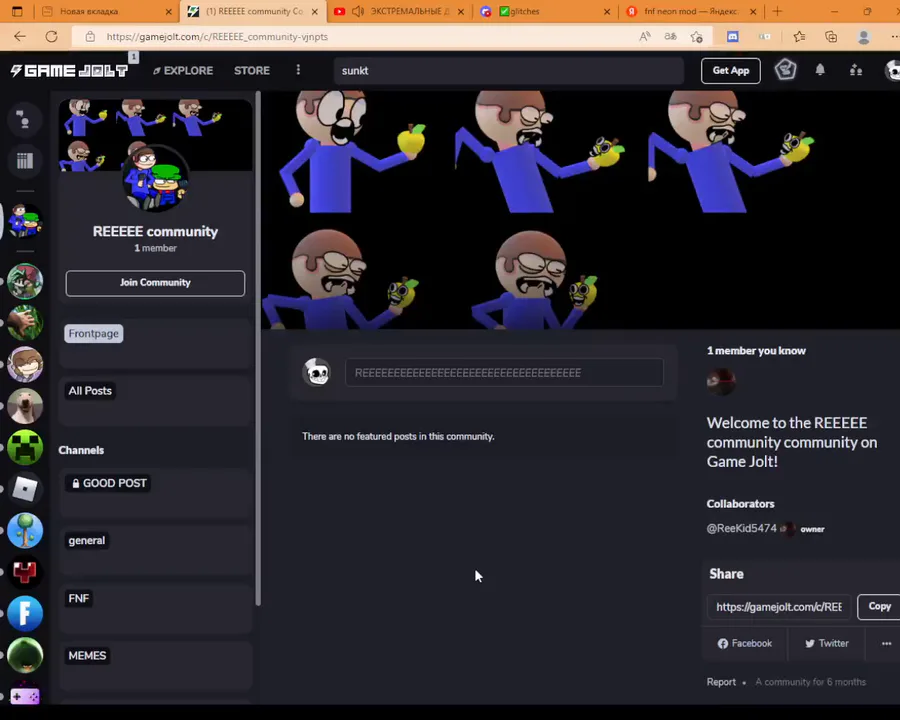900x720 pixels.
Task: Open the dog face community icon
Action: [25, 406]
